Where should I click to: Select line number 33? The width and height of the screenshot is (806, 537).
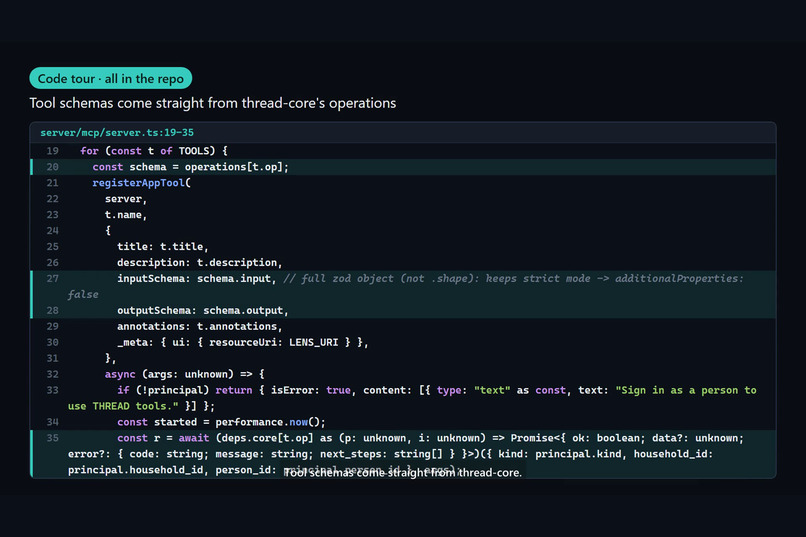click(x=52, y=390)
